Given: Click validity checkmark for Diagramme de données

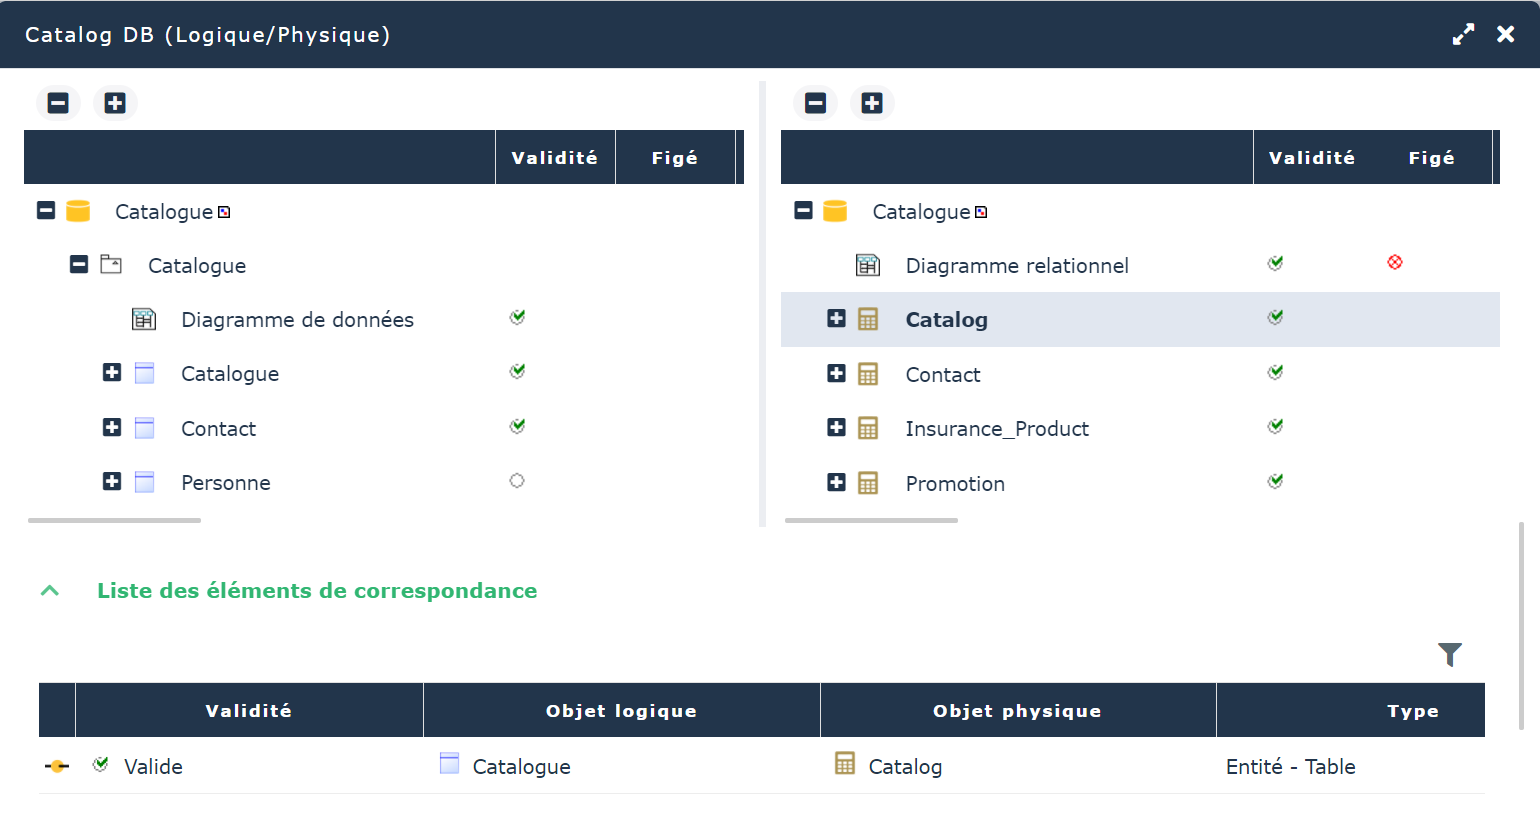Looking at the screenshot, I should [517, 317].
